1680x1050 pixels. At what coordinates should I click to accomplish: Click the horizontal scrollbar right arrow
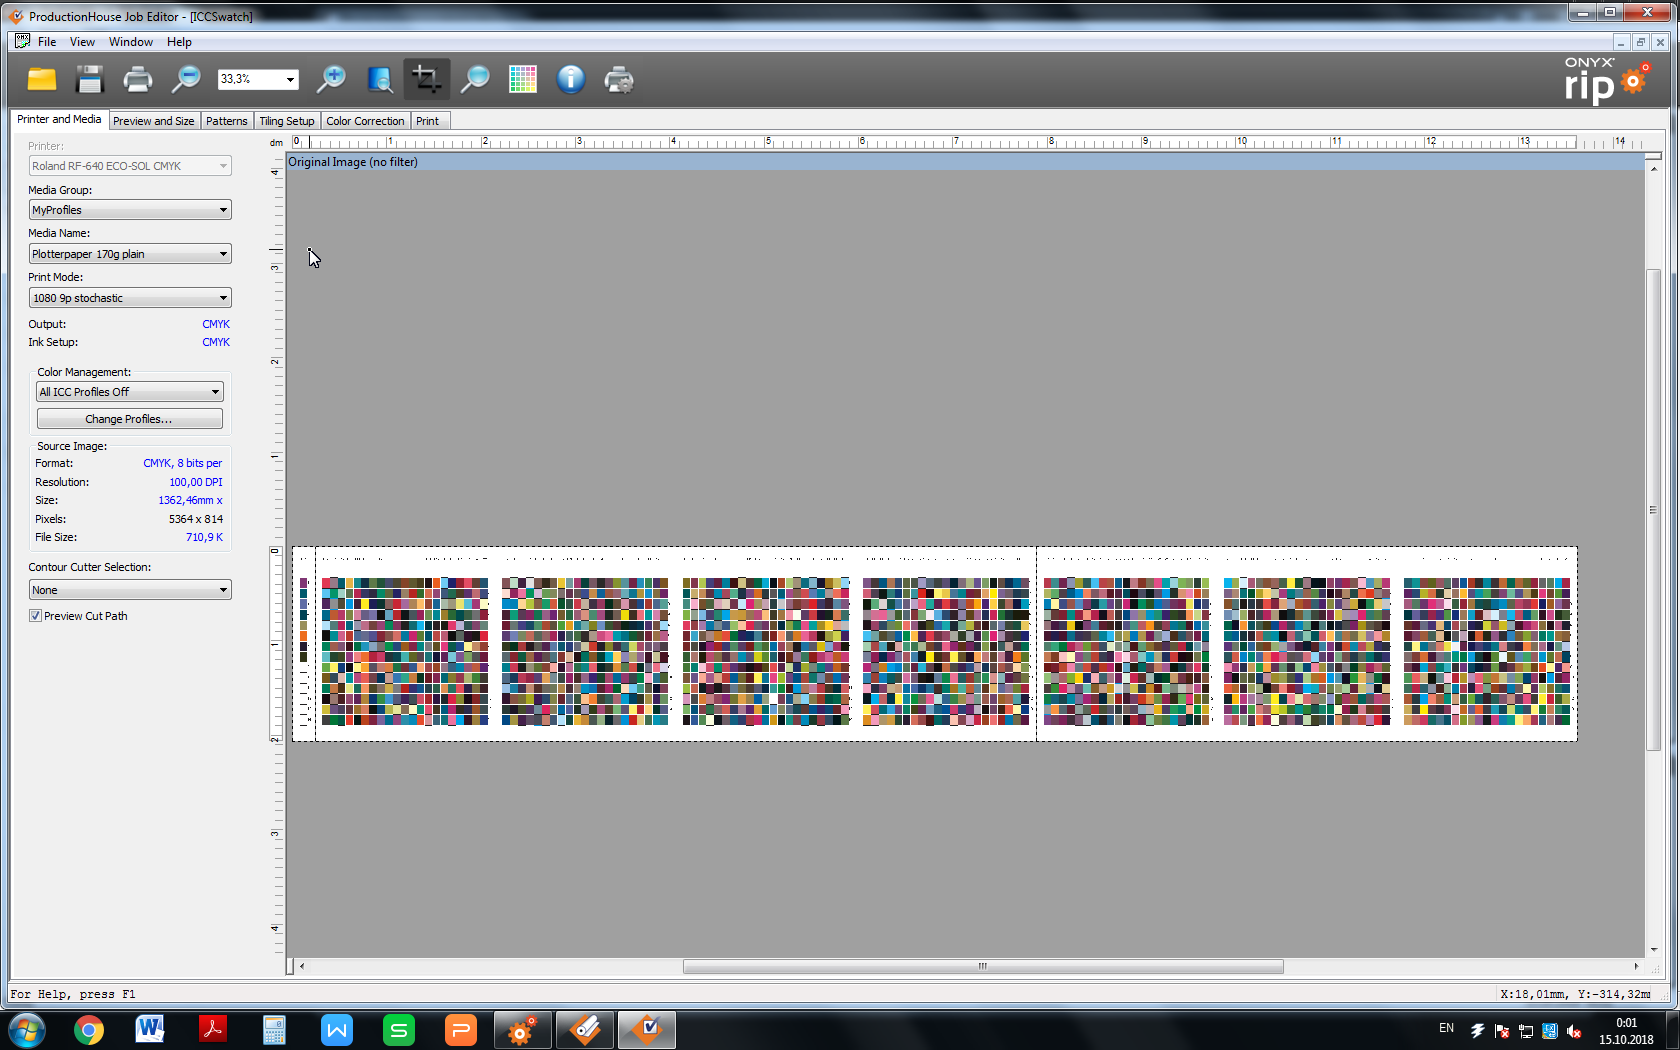(1636, 966)
